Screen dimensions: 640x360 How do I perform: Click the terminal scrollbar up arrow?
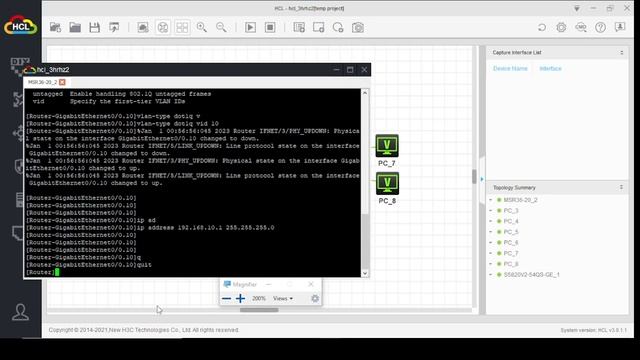(x=365, y=93)
